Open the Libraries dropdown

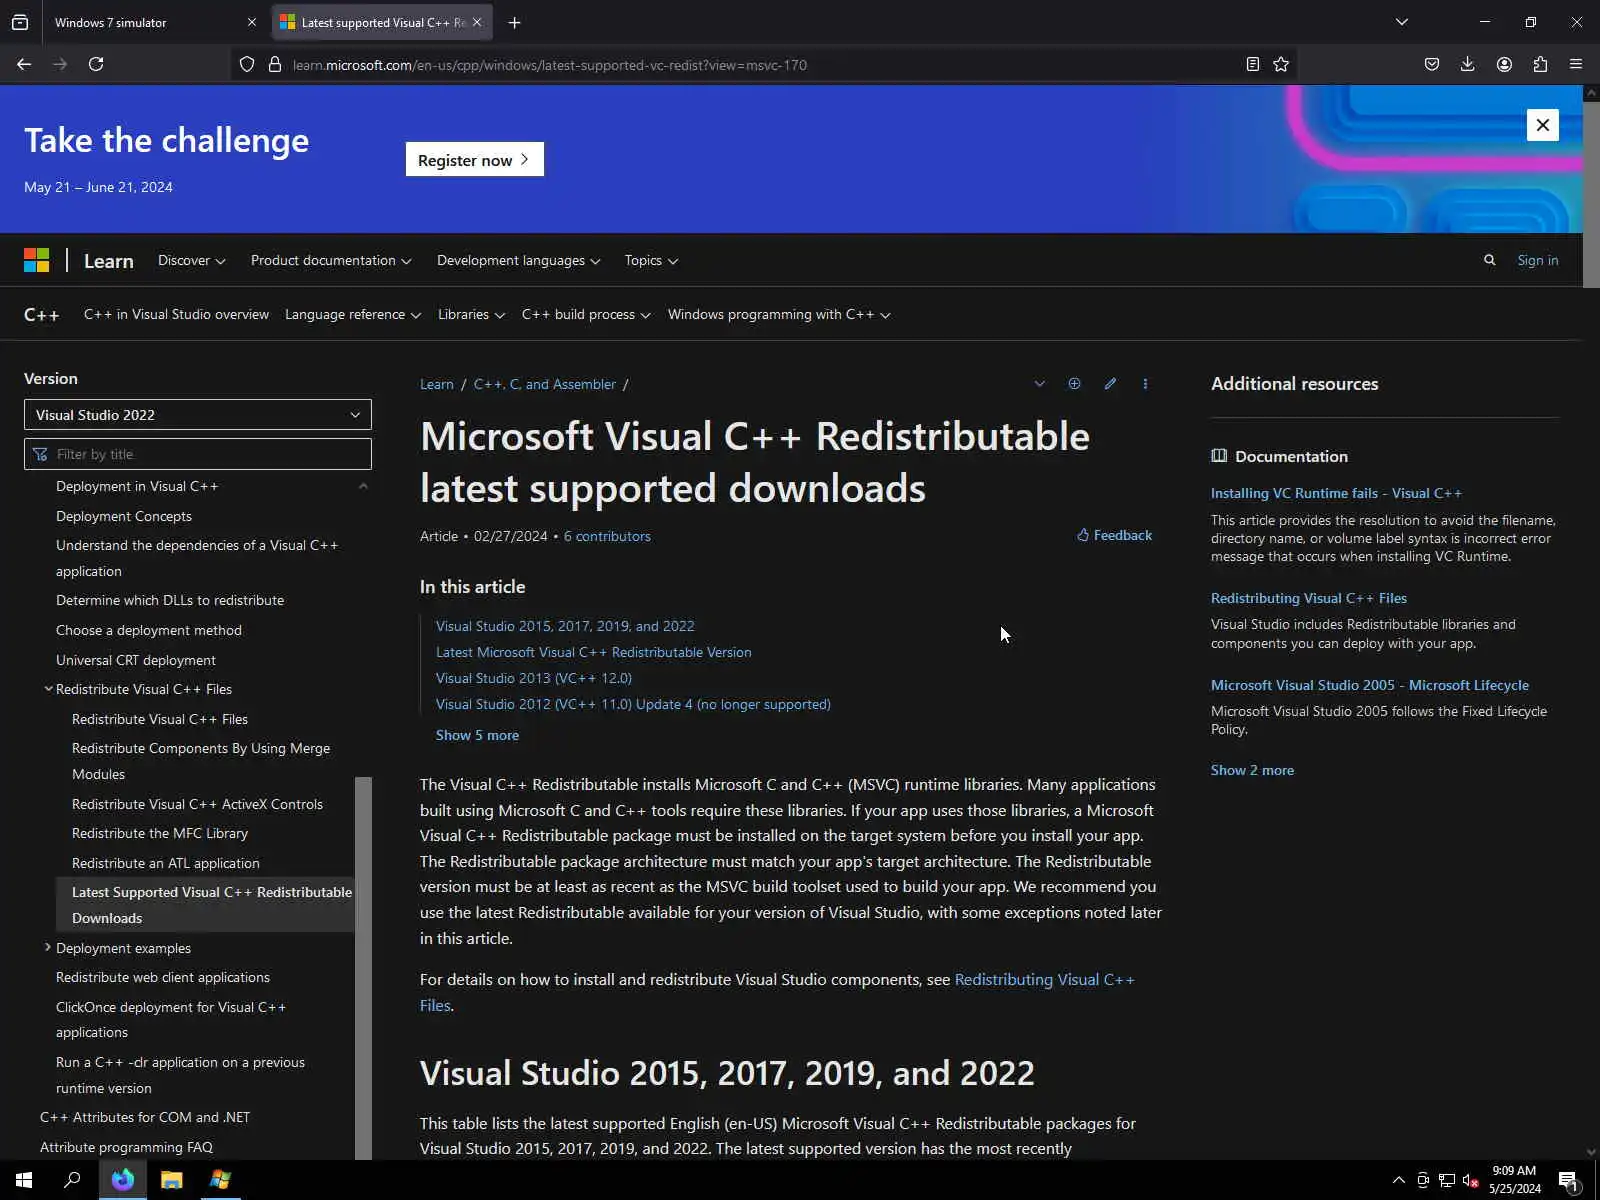tap(471, 314)
